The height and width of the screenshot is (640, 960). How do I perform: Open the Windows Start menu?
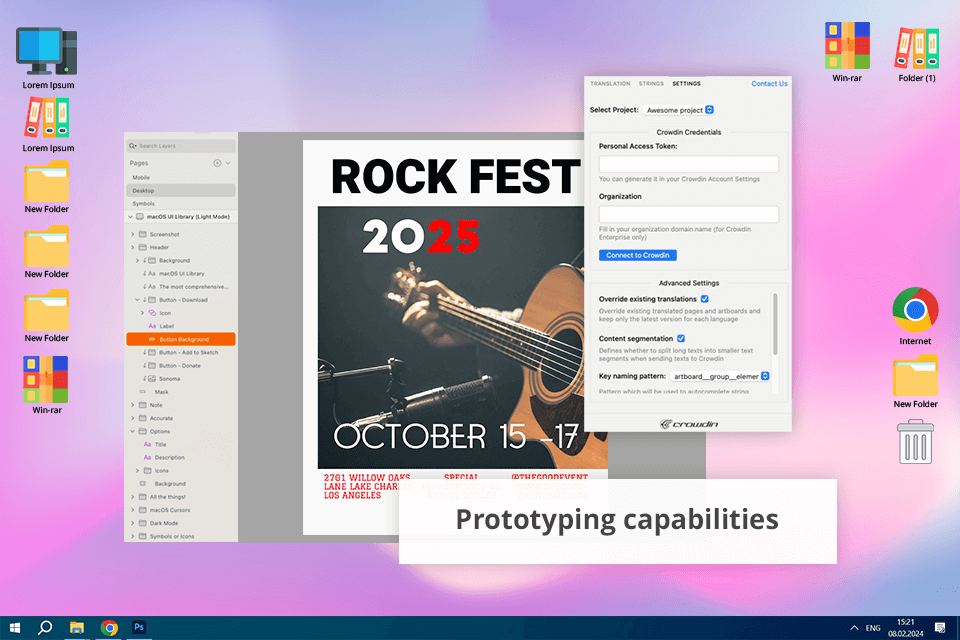point(15,628)
